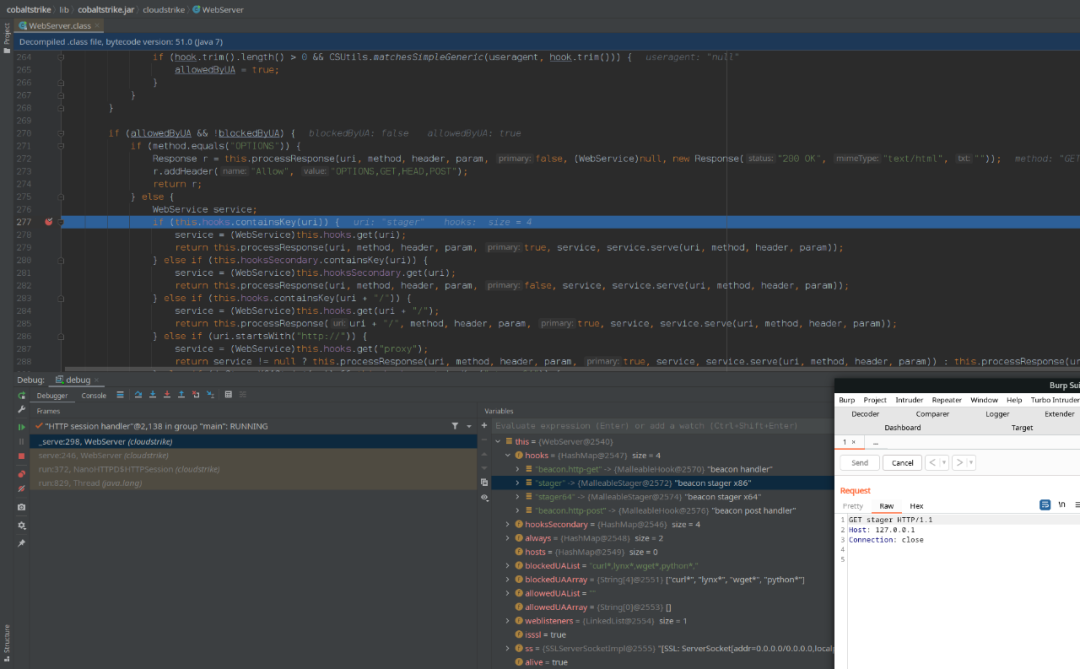Open Burp Project menu
This screenshot has height=669, width=1080.
(875, 400)
